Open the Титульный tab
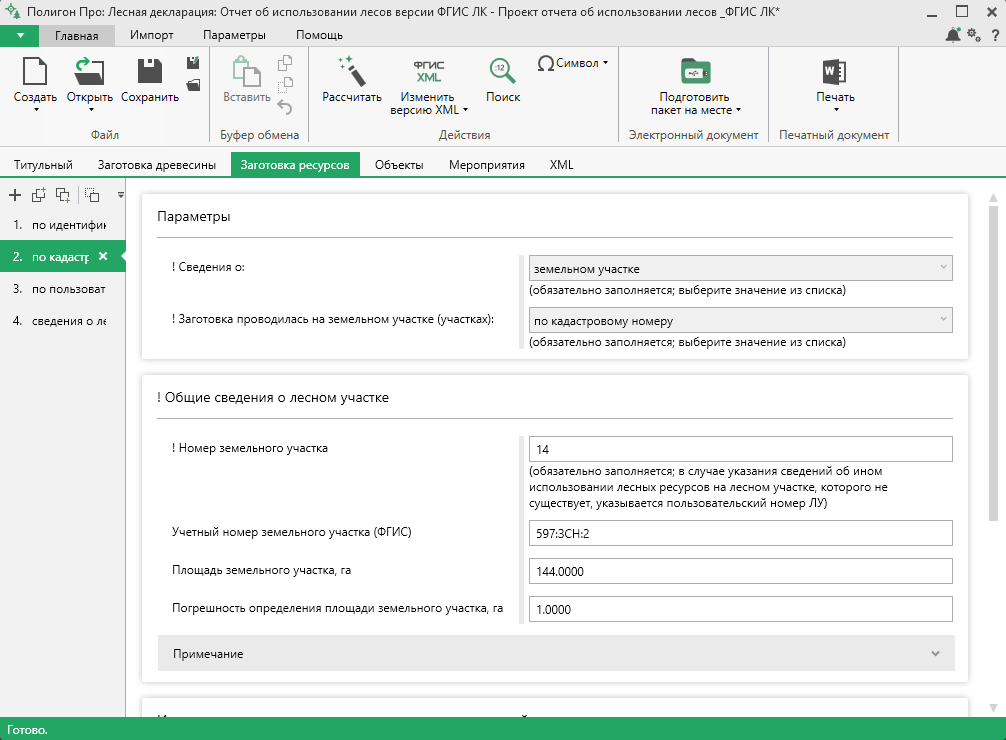This screenshot has width=1006, height=740. (44, 164)
